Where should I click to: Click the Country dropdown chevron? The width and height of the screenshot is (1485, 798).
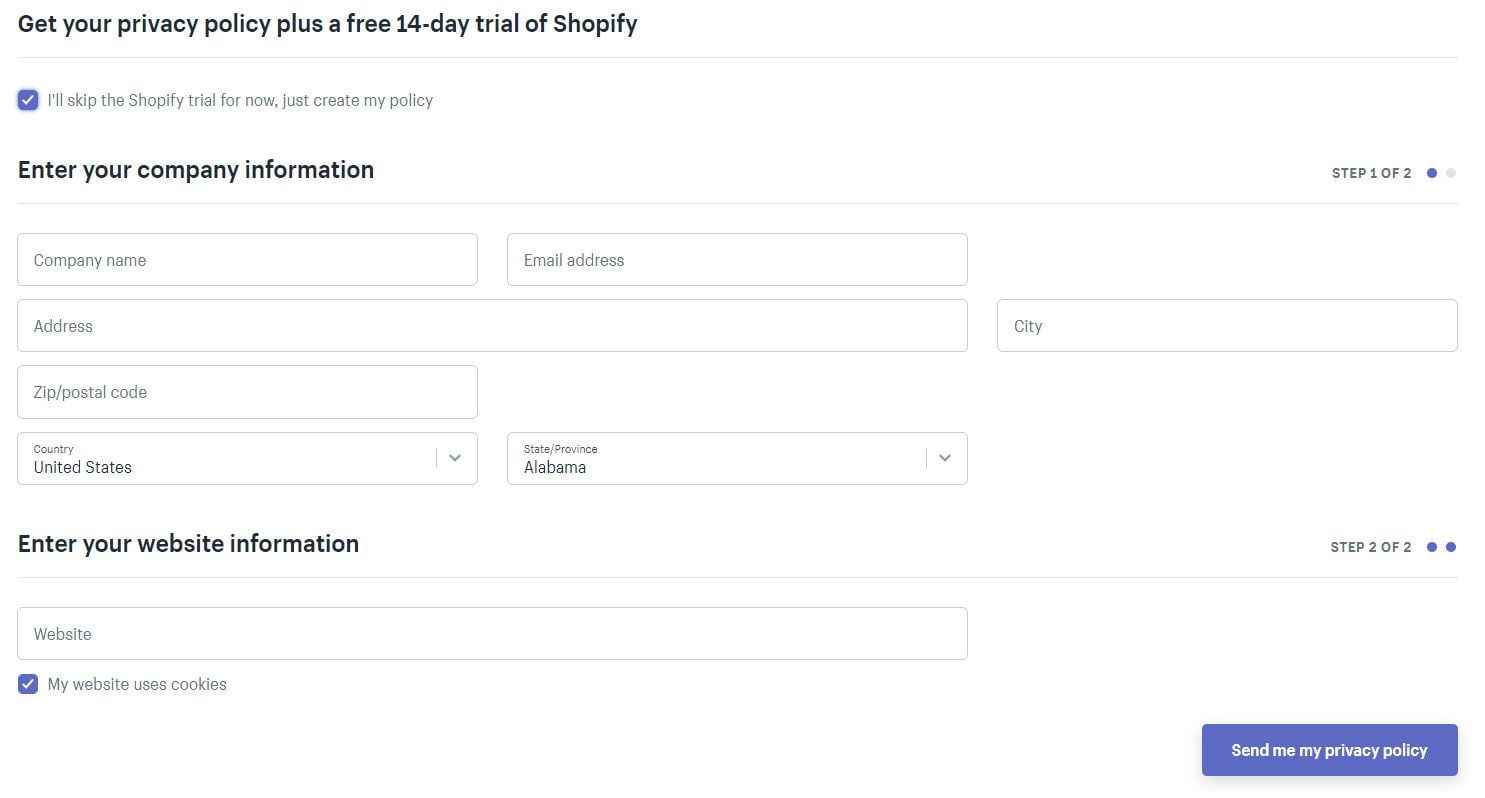tap(455, 458)
